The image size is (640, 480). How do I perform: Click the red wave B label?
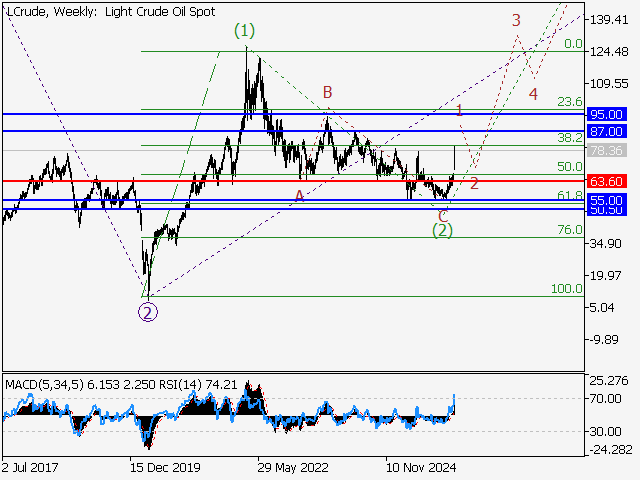pos(327,93)
